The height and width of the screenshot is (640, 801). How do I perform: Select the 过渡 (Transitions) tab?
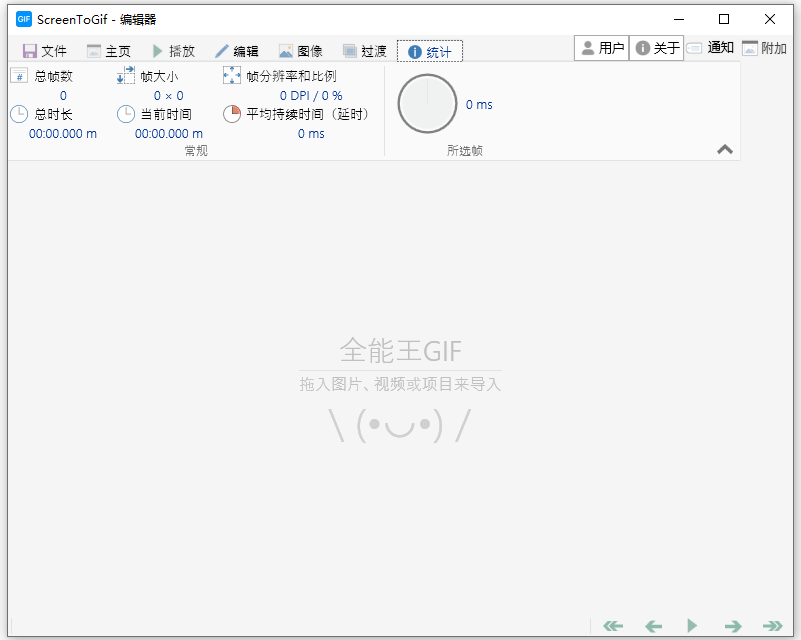tap(365, 51)
